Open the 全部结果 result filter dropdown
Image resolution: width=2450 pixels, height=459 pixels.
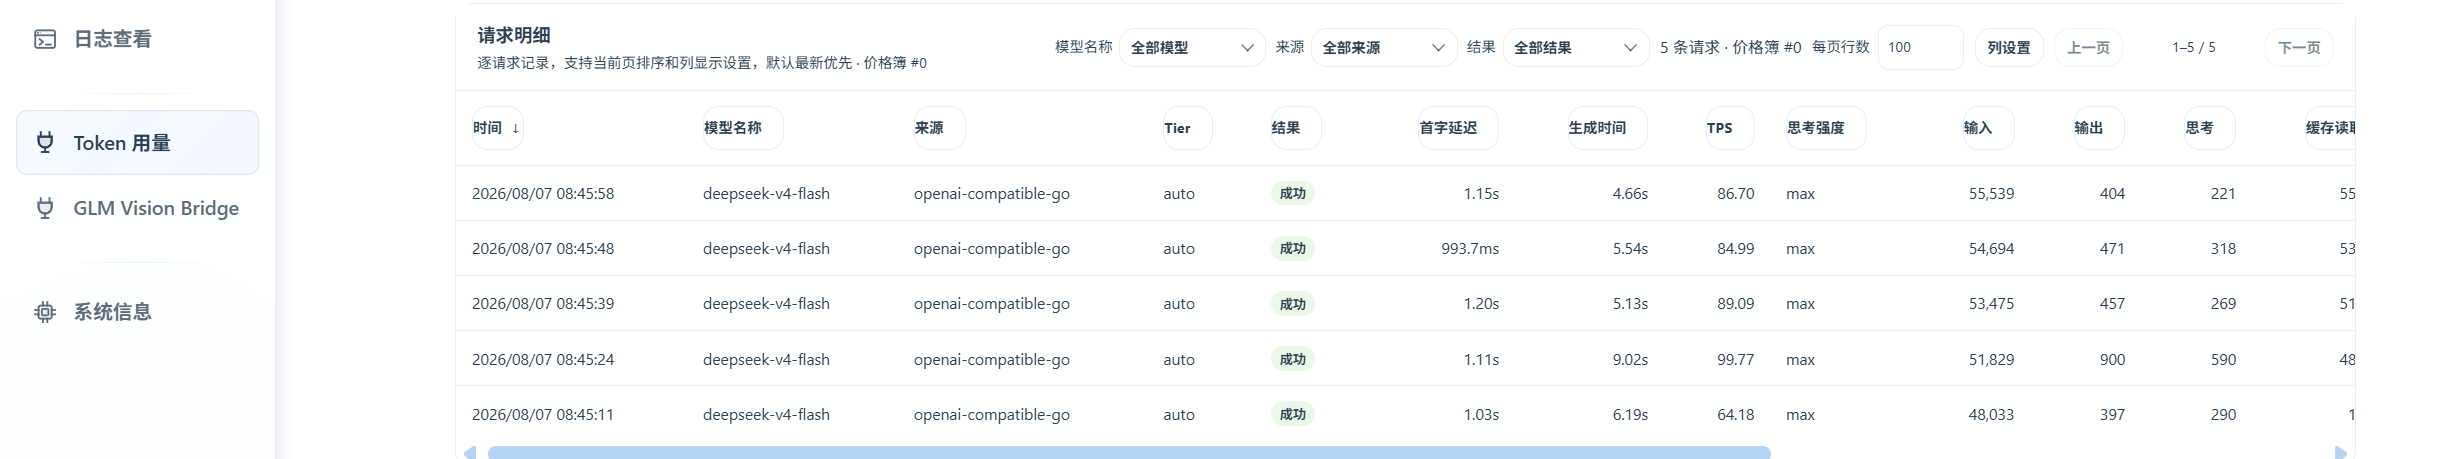(1576, 47)
